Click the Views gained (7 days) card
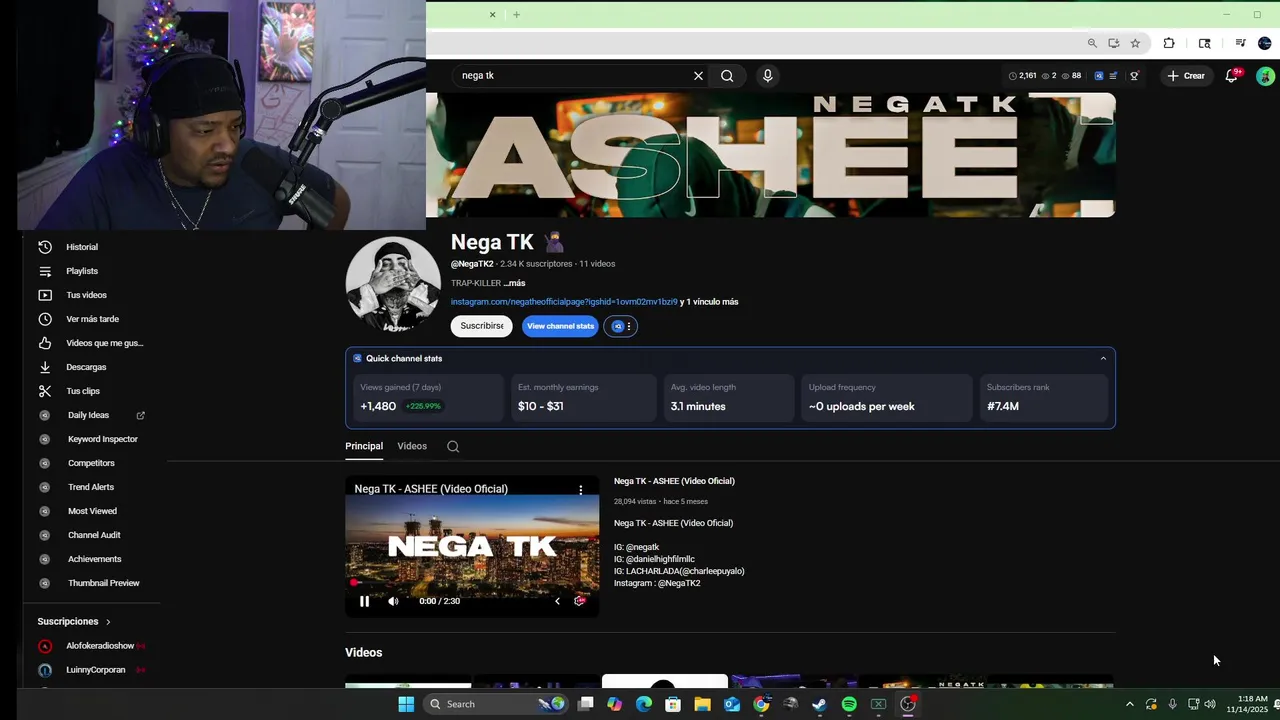 click(x=427, y=398)
